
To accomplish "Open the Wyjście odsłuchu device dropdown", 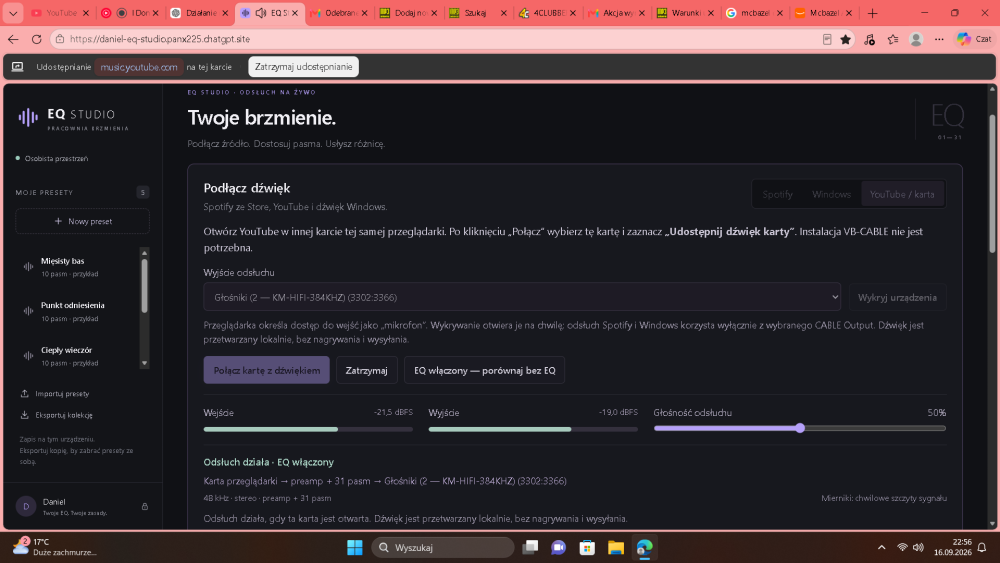I will (x=522, y=297).
